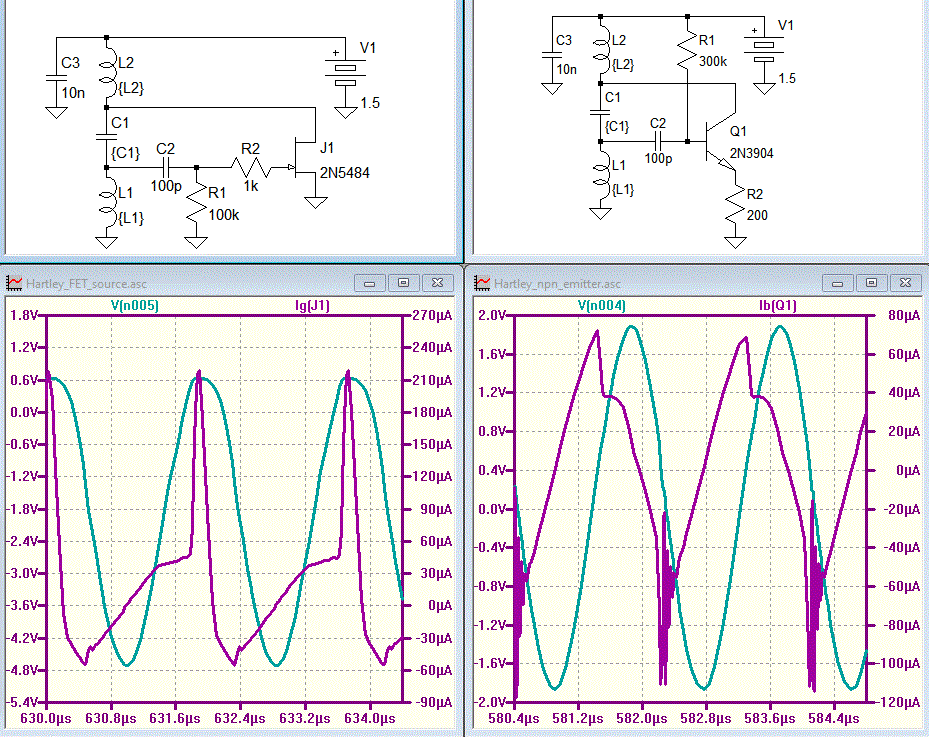Minimize the Hartley_npn_emitter waveform window
This screenshot has height=737, width=929.
(x=838, y=283)
